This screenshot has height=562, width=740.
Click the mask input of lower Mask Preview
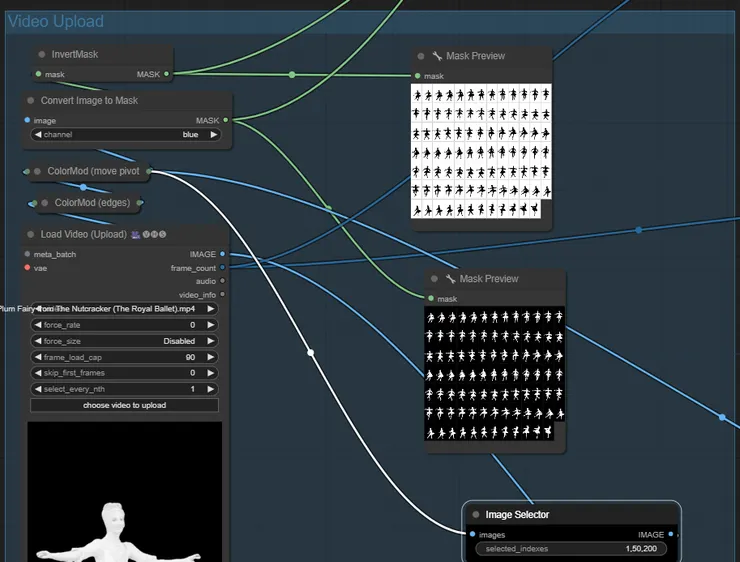tap(431, 299)
